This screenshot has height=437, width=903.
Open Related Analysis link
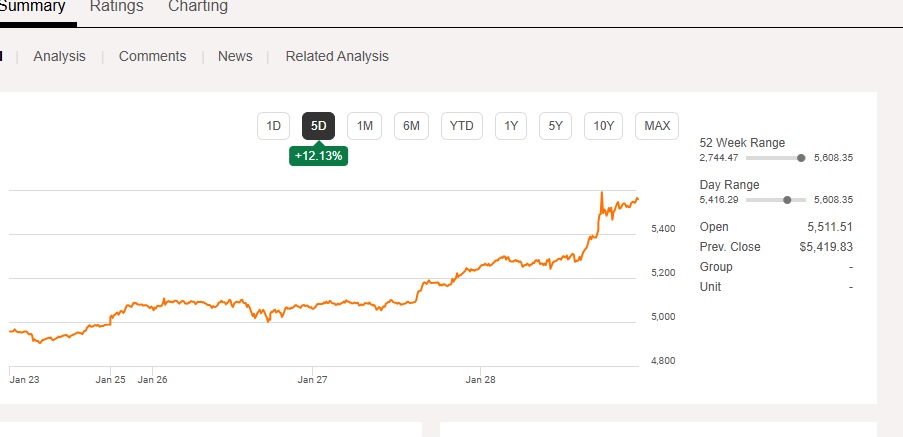click(337, 56)
